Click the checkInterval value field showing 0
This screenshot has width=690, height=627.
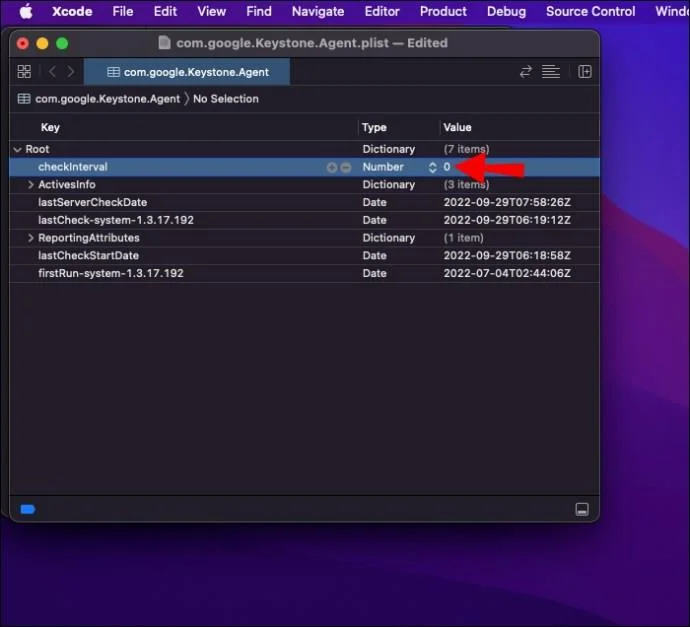pos(447,167)
